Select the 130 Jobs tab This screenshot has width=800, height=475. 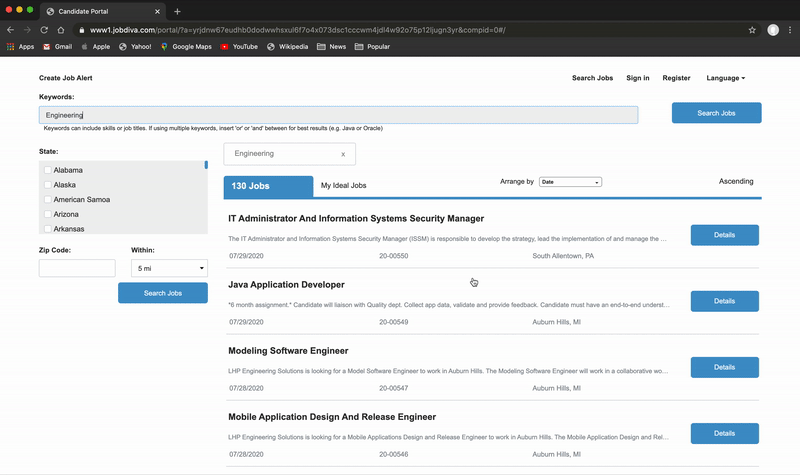tap(268, 186)
